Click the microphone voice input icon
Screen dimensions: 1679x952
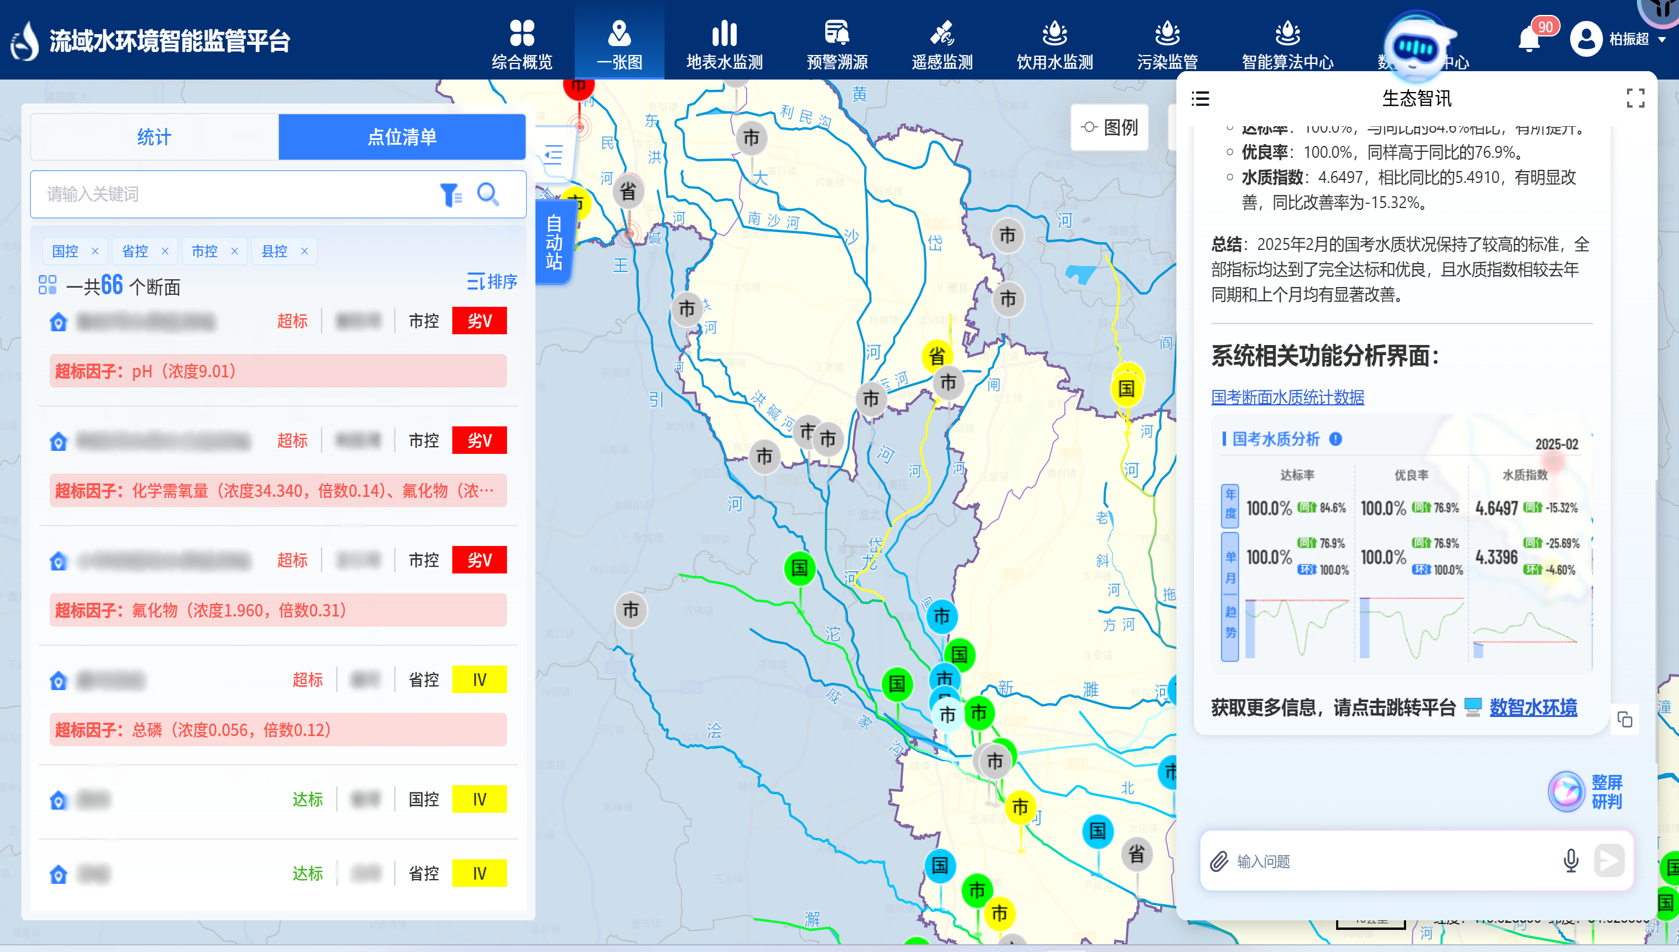coord(1570,860)
